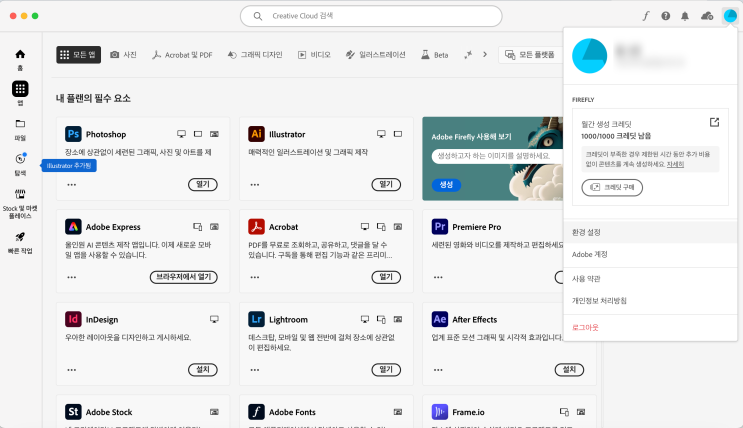Click the Acrobat app icon
743x428 pixels.
pos(256,227)
